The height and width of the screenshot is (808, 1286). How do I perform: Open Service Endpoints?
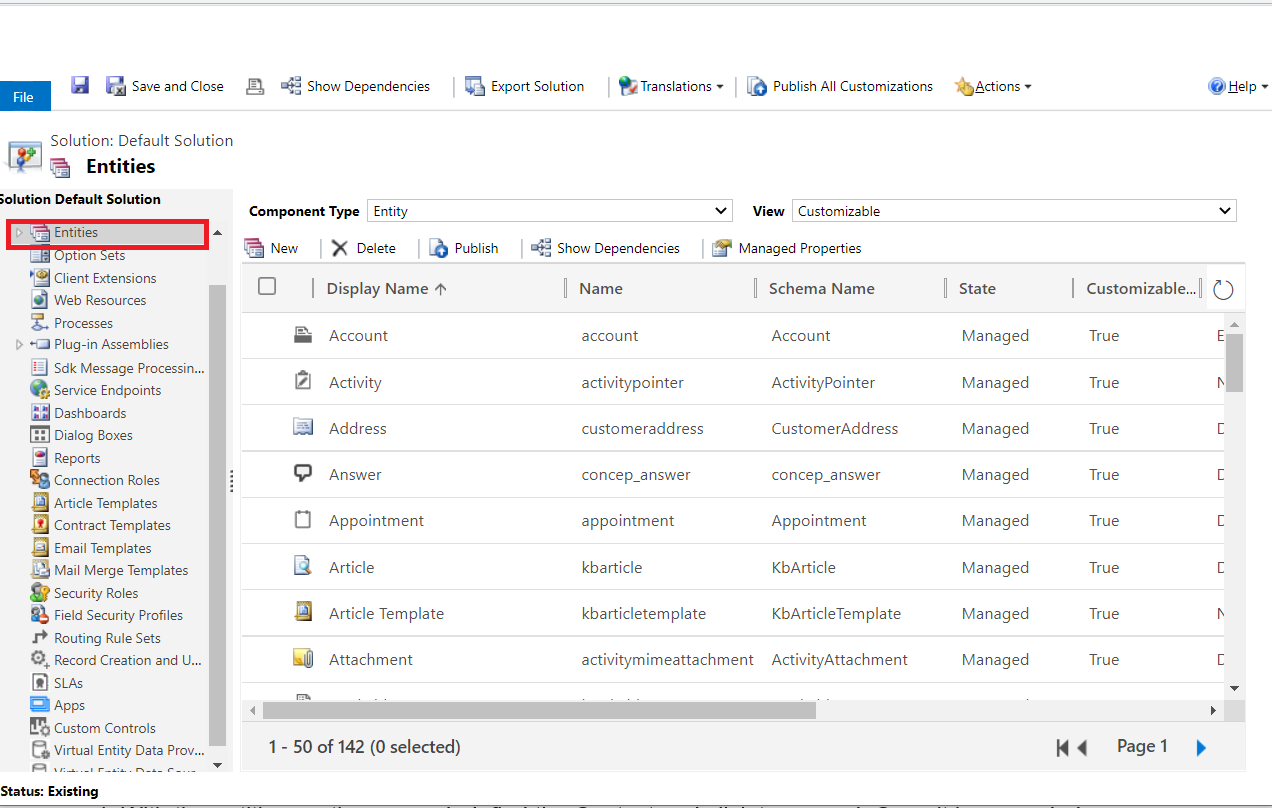coord(107,390)
